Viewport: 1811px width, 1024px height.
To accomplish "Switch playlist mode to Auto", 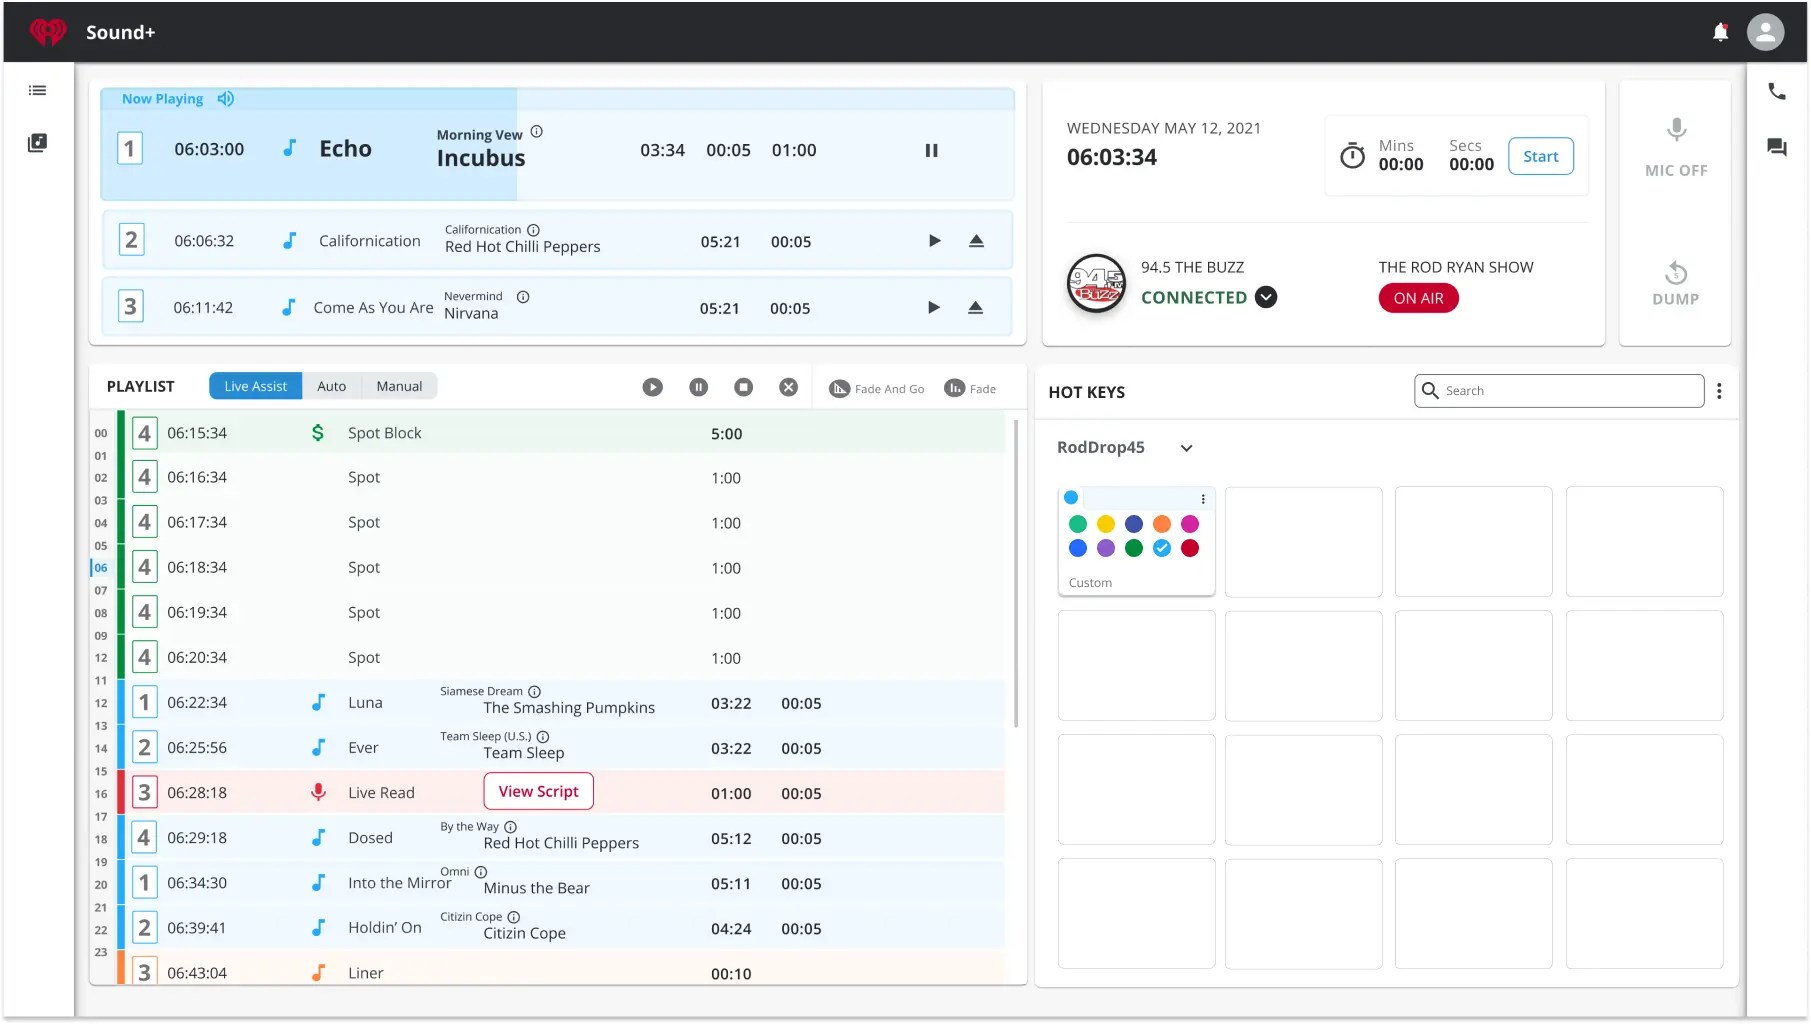I will coord(331,386).
